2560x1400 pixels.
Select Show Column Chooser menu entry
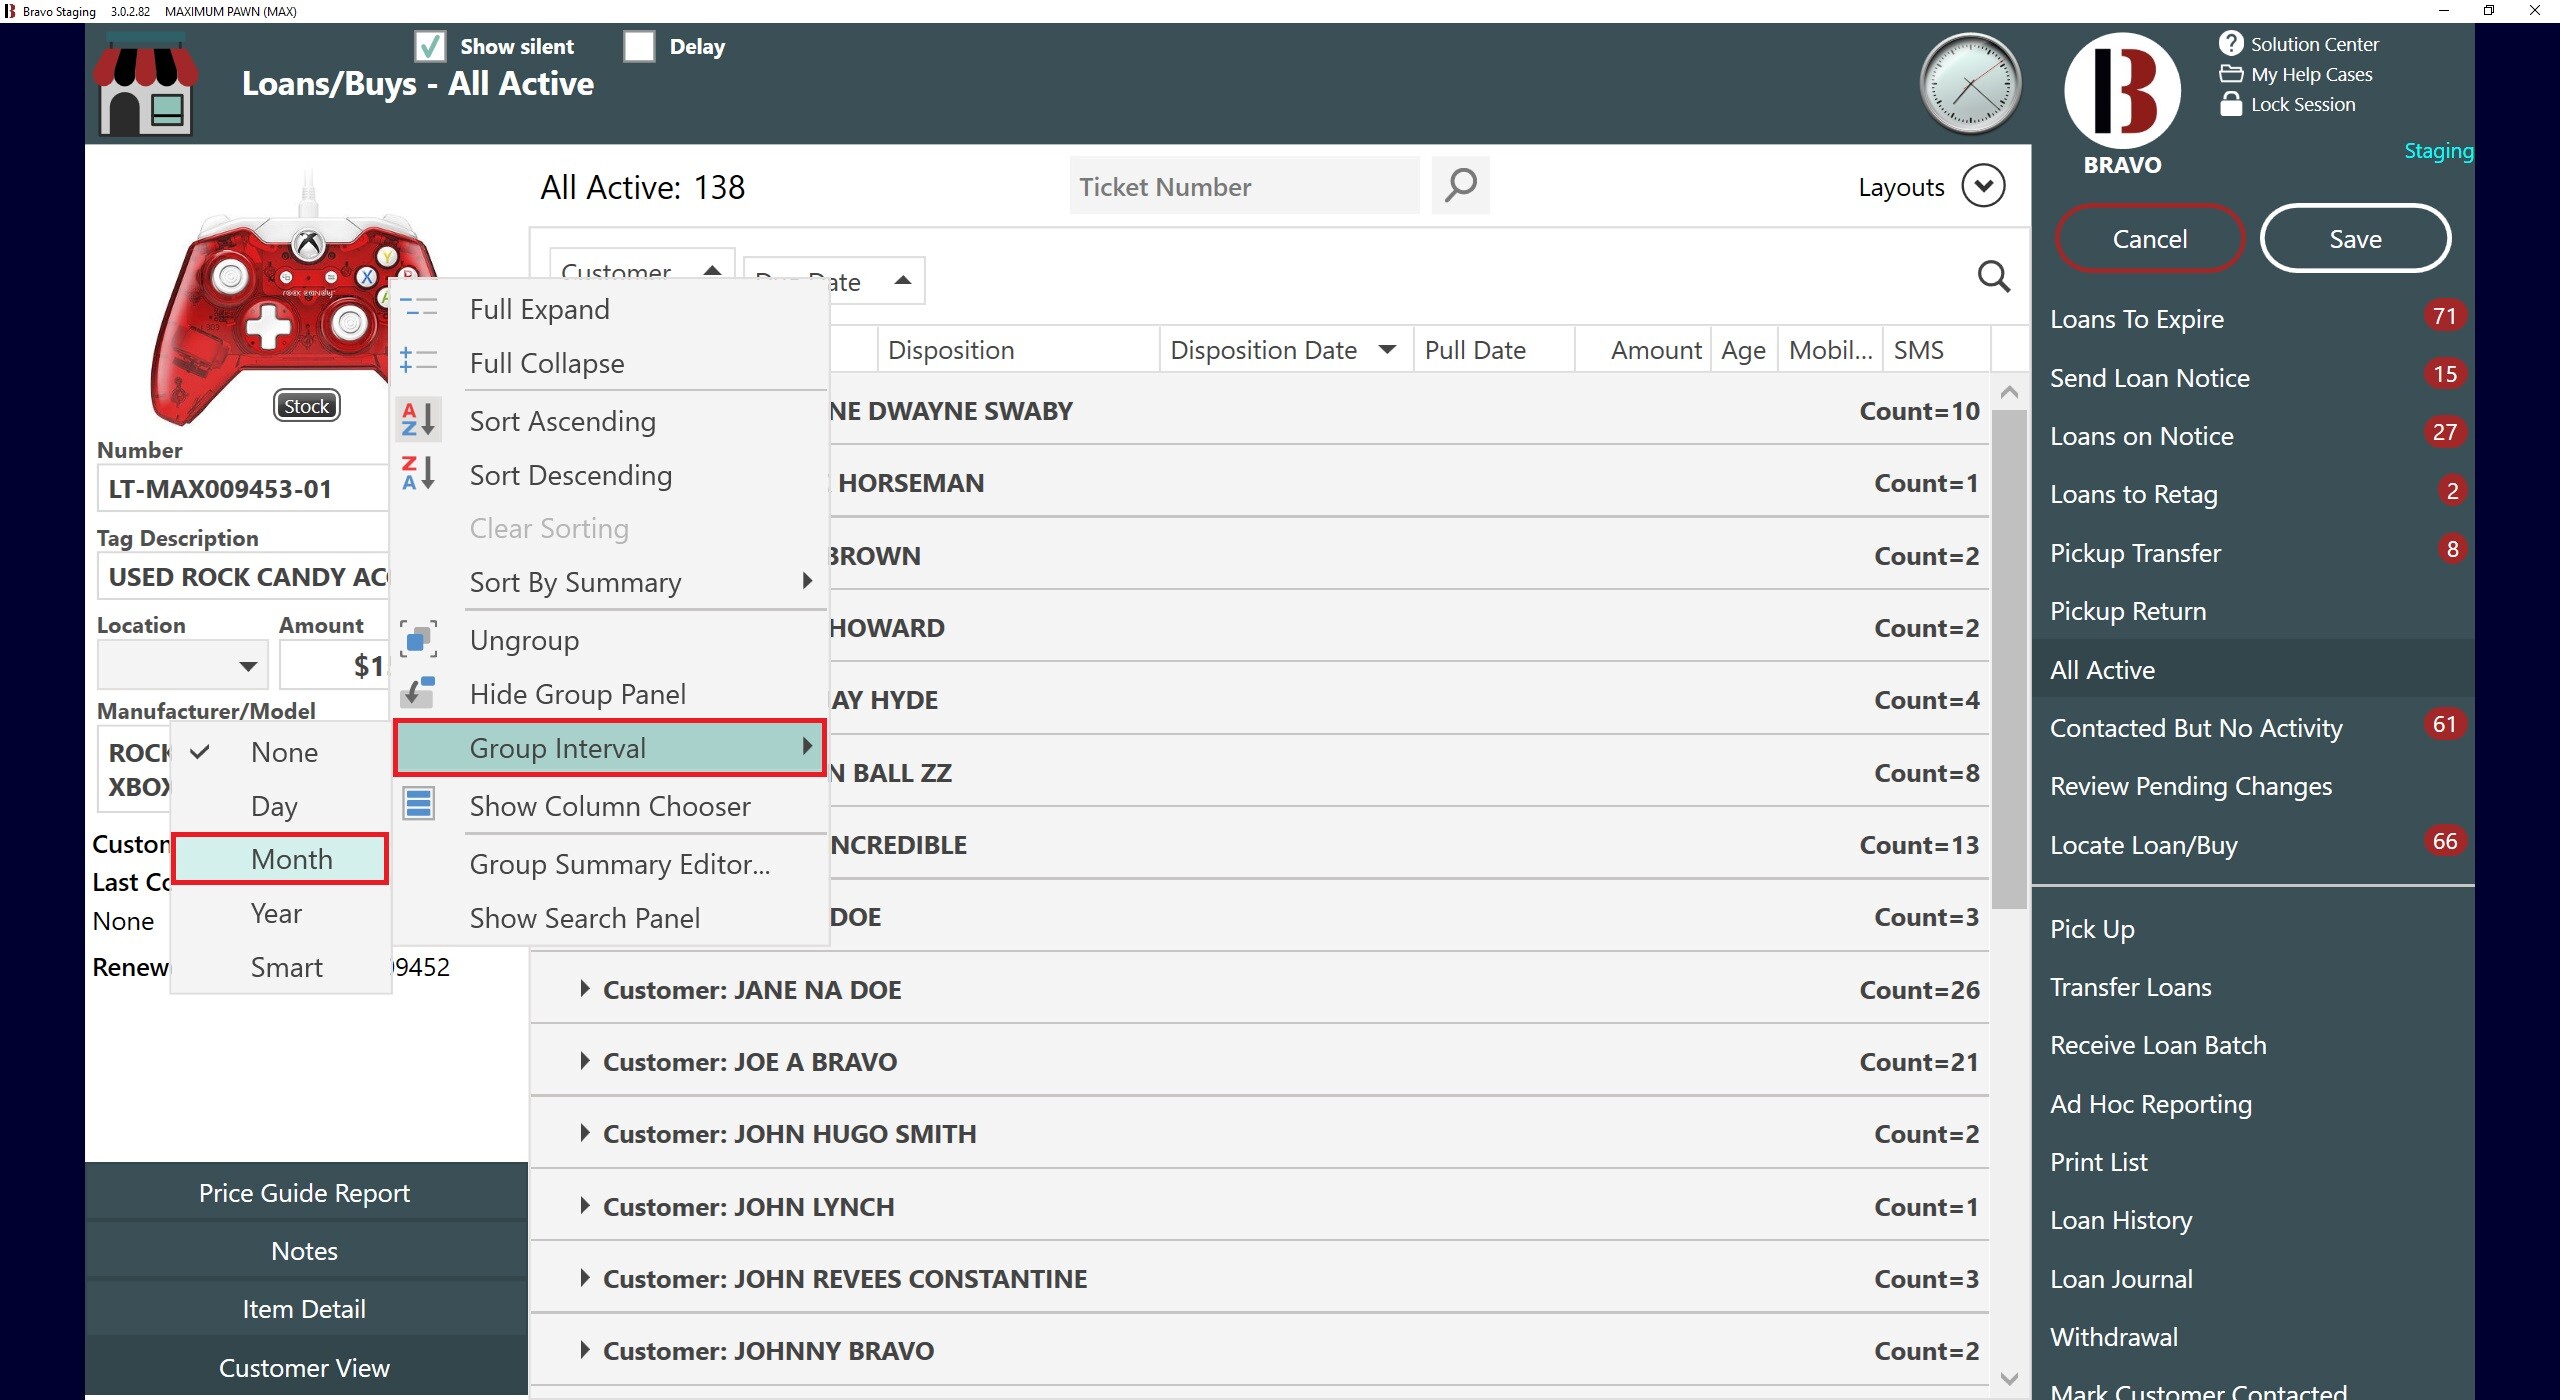[610, 806]
